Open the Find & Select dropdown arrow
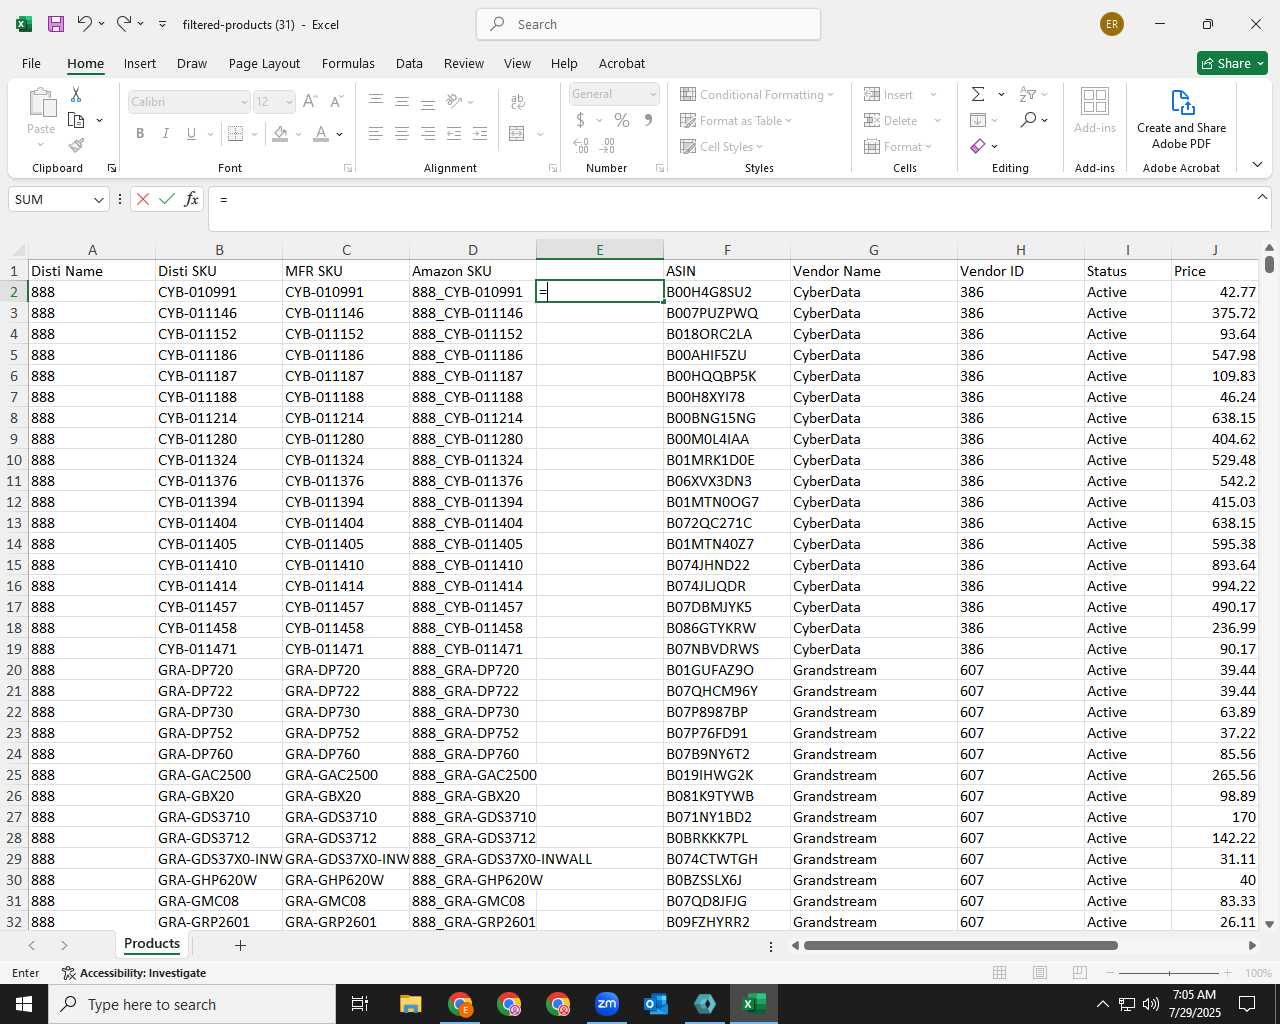Image resolution: width=1280 pixels, height=1024 pixels. click(1045, 120)
